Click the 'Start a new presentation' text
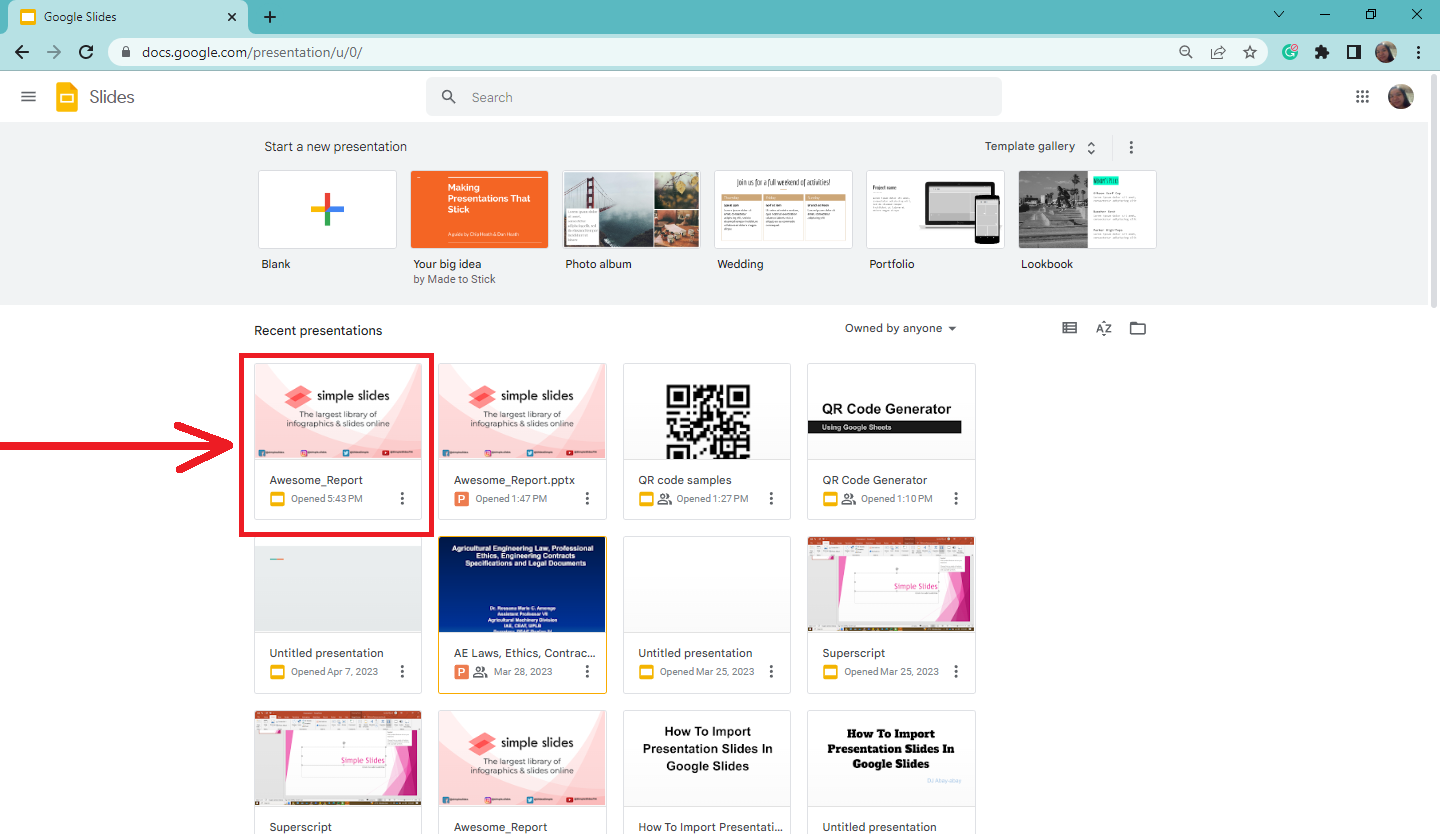The width and height of the screenshot is (1440, 834). (335, 147)
